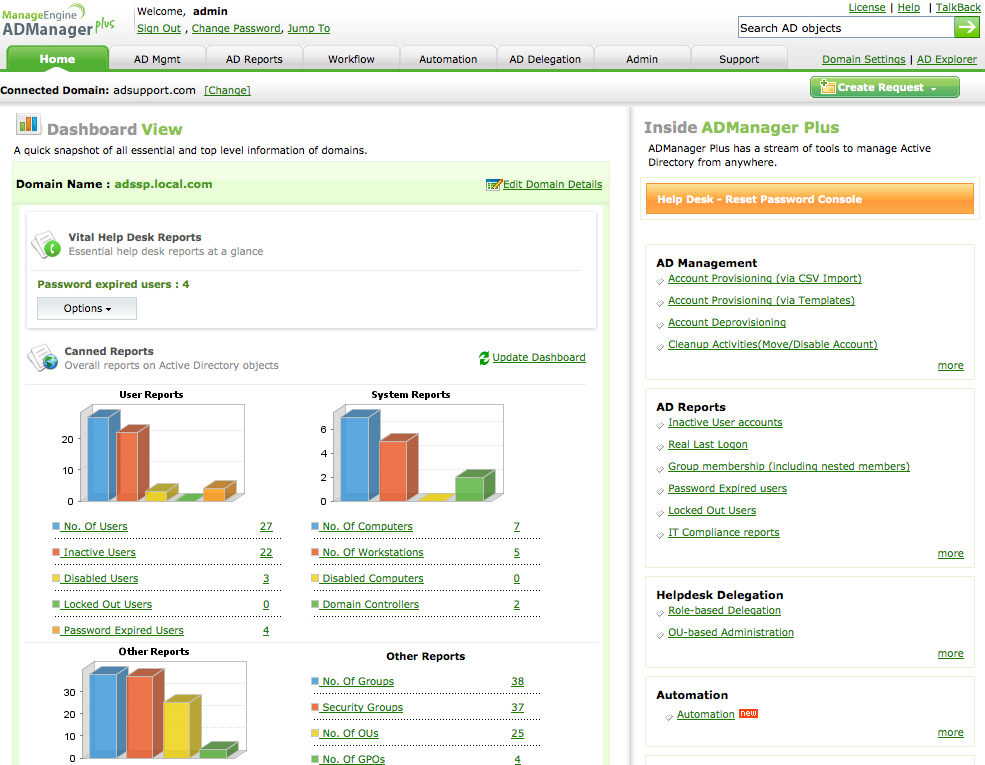Viewport: 985px width, 765px height.
Task: Open the Options dropdown under Password expired users
Action: [87, 308]
